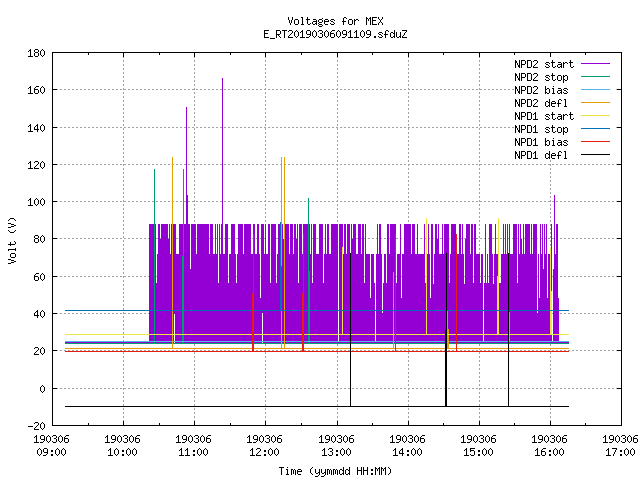Click the 180 volt axis tick label

(36, 53)
